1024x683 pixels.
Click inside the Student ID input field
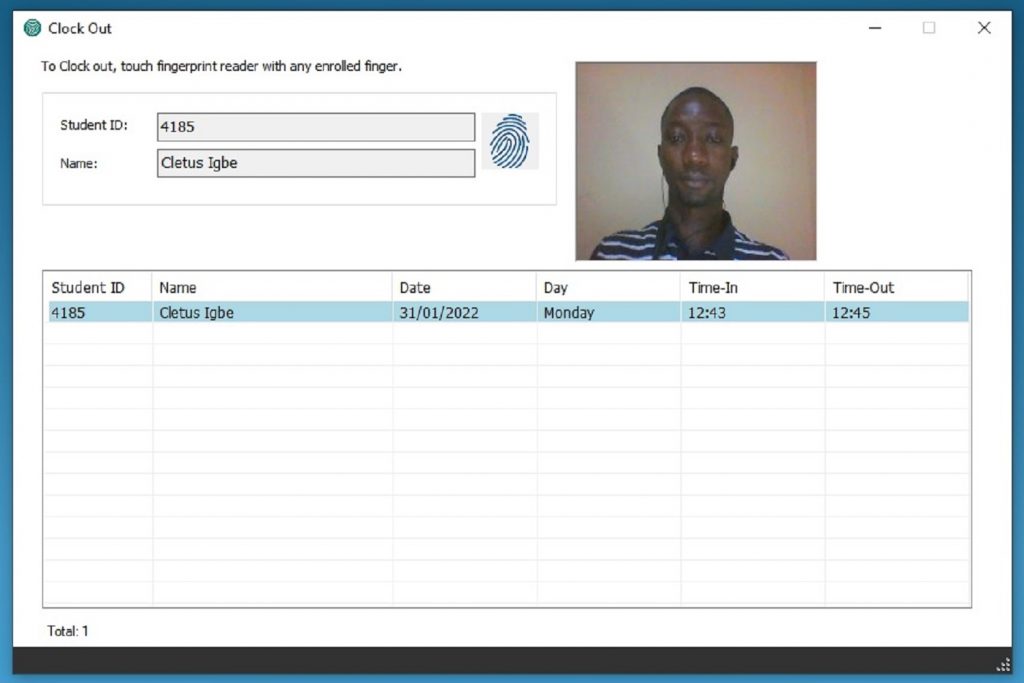(315, 126)
